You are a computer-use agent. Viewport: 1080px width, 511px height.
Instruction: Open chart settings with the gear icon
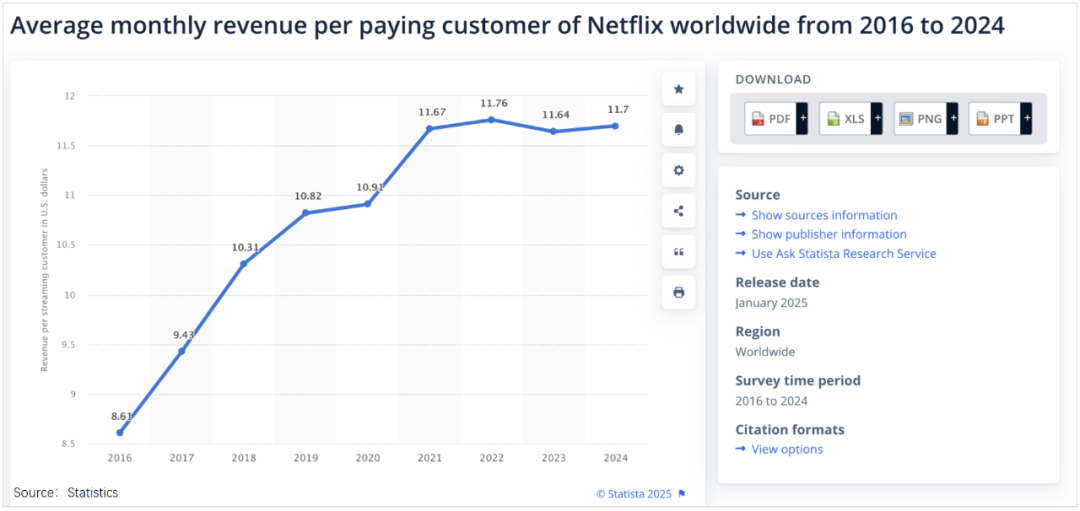[679, 171]
